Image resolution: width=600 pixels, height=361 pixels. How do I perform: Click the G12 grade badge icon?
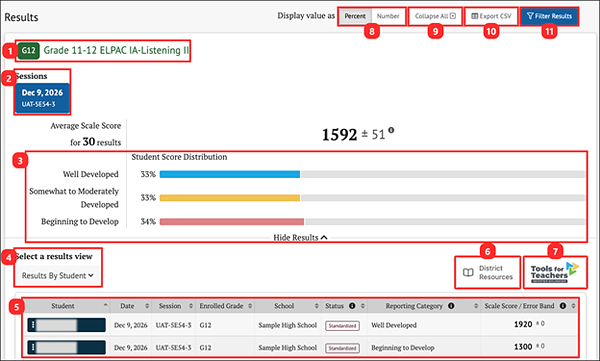click(29, 51)
